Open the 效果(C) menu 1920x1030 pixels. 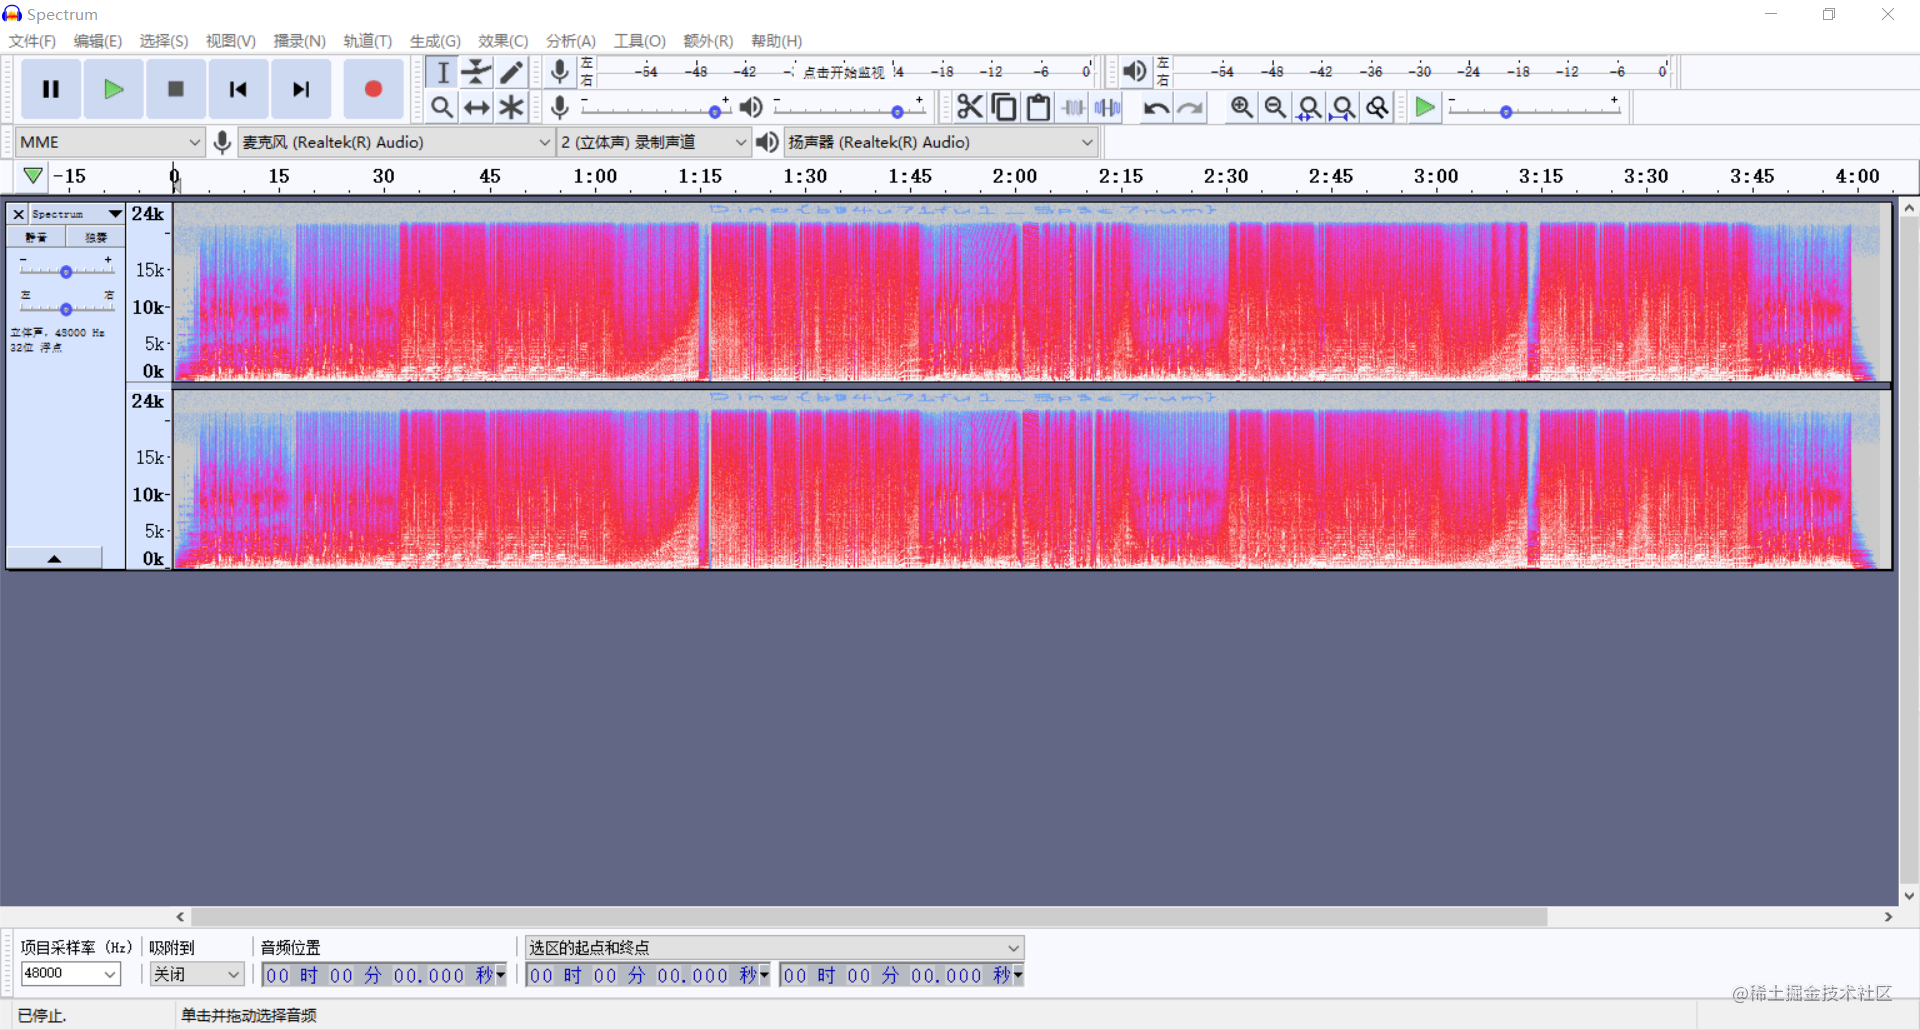coord(502,41)
